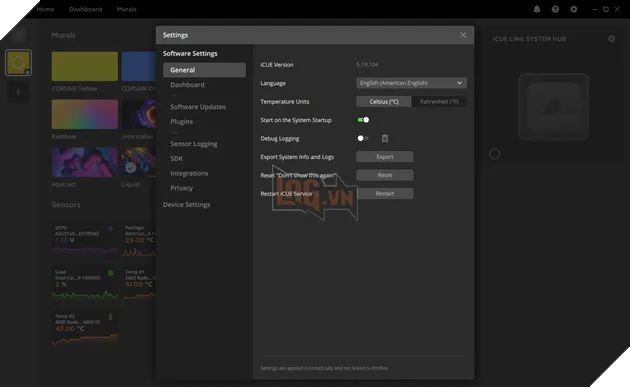The image size is (630, 387).
Task: Select the blue CORSAIR mural swatch
Action: (139, 66)
